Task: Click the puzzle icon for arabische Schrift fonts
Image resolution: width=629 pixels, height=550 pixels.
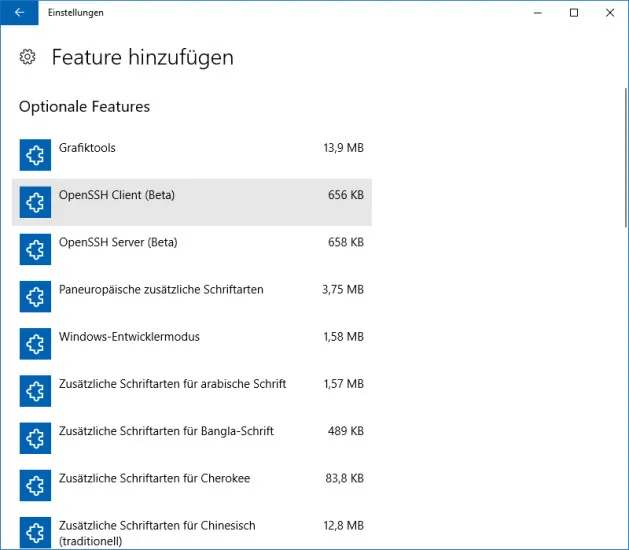Action: [35, 391]
